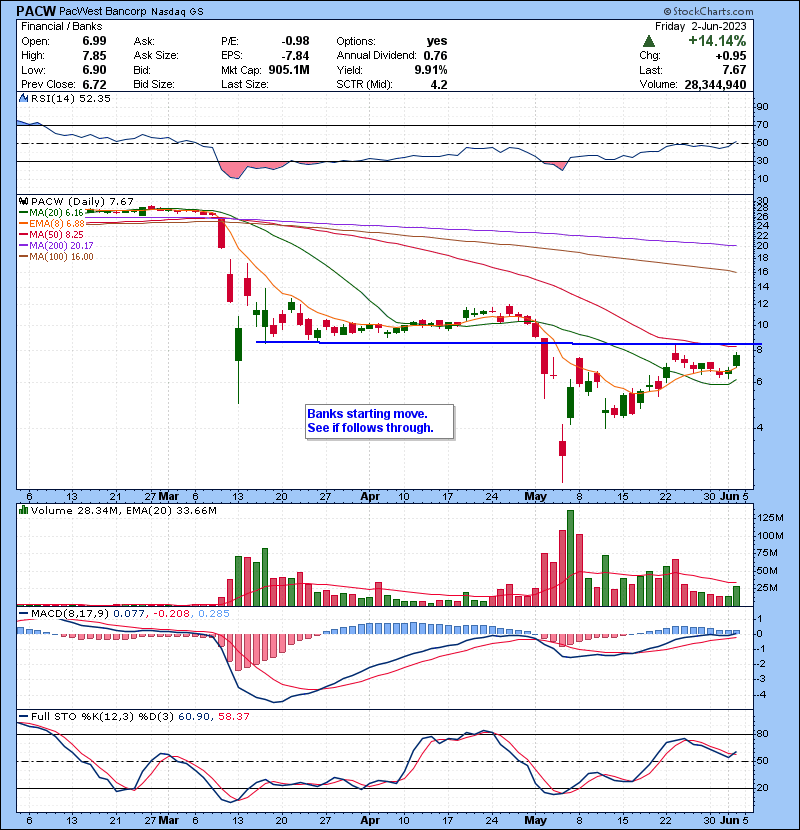Click the RSI value 52.35

[94, 98]
